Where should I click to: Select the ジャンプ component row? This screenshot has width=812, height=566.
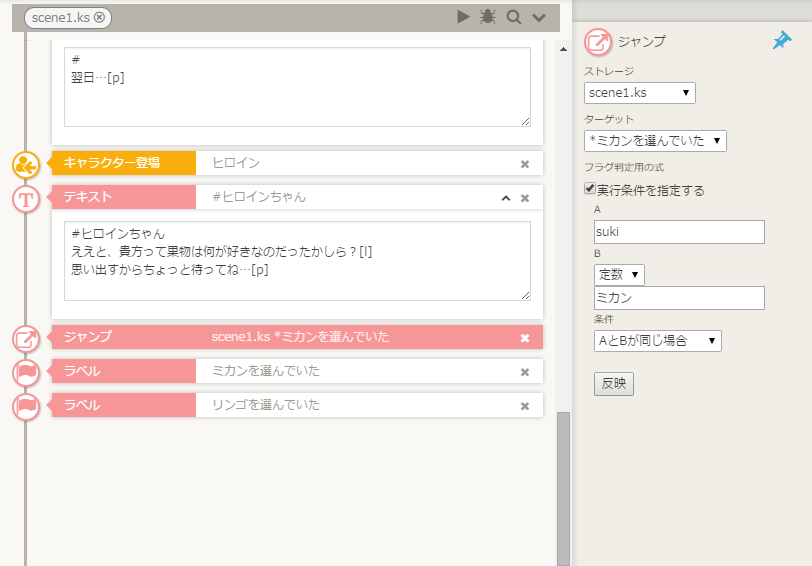click(x=297, y=337)
